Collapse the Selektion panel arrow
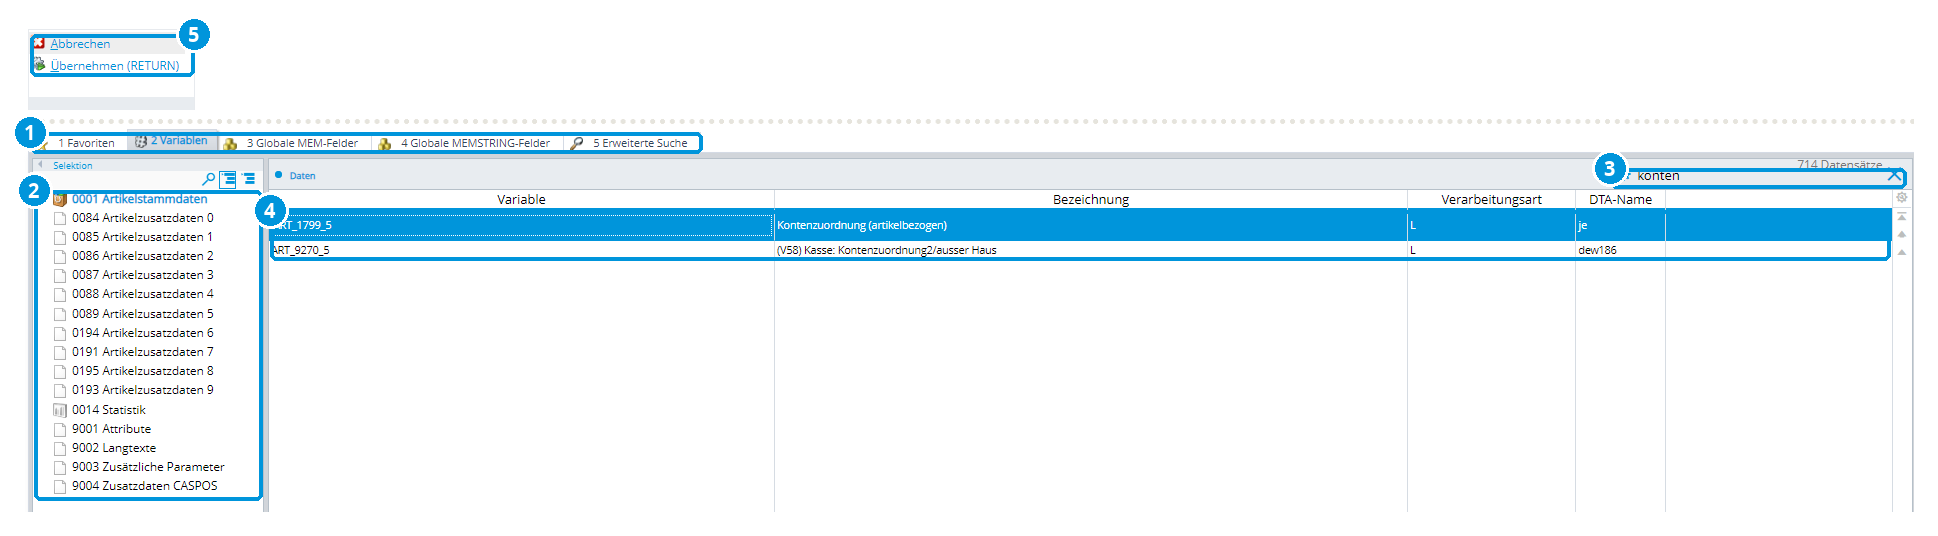Screen dimensions: 1938x536 coord(40,165)
